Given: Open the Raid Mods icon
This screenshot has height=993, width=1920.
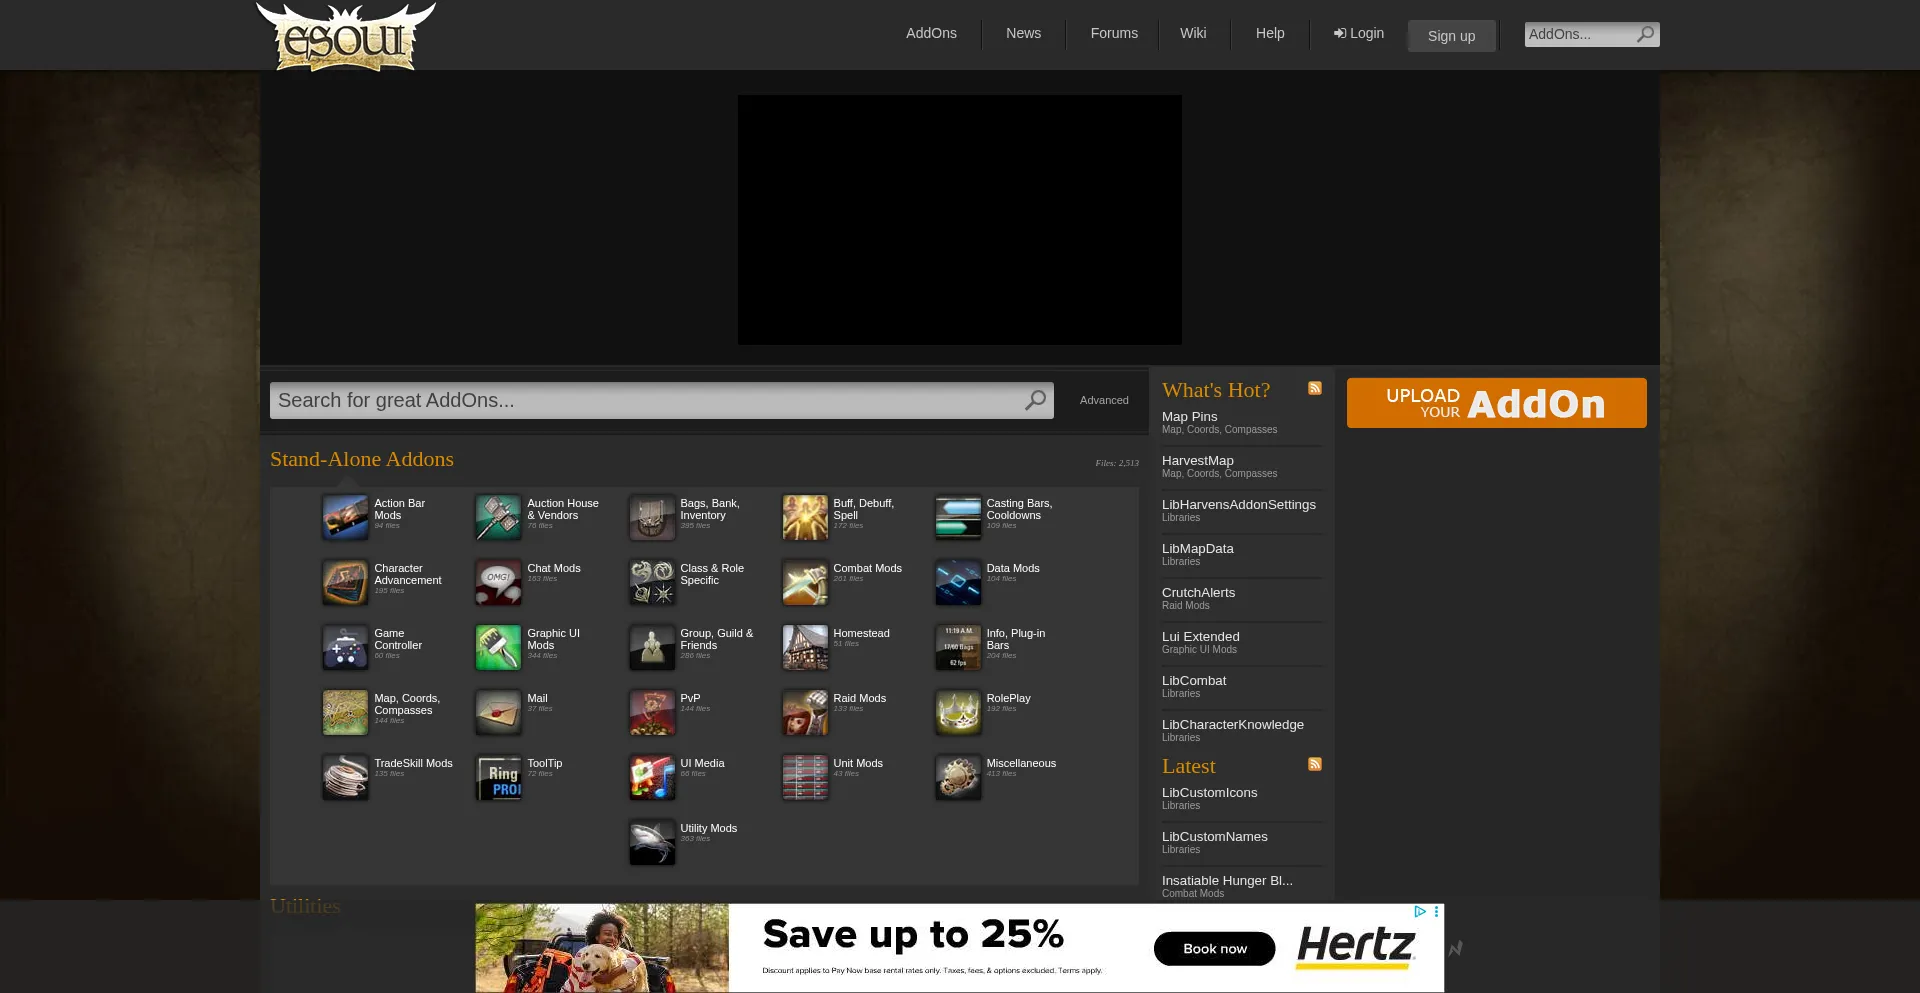Looking at the screenshot, I should coord(804,712).
